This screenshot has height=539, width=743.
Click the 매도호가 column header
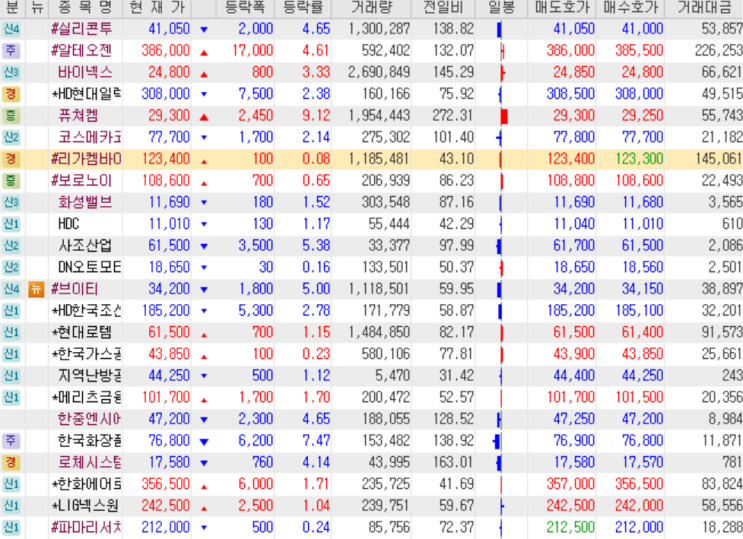[x=562, y=8]
